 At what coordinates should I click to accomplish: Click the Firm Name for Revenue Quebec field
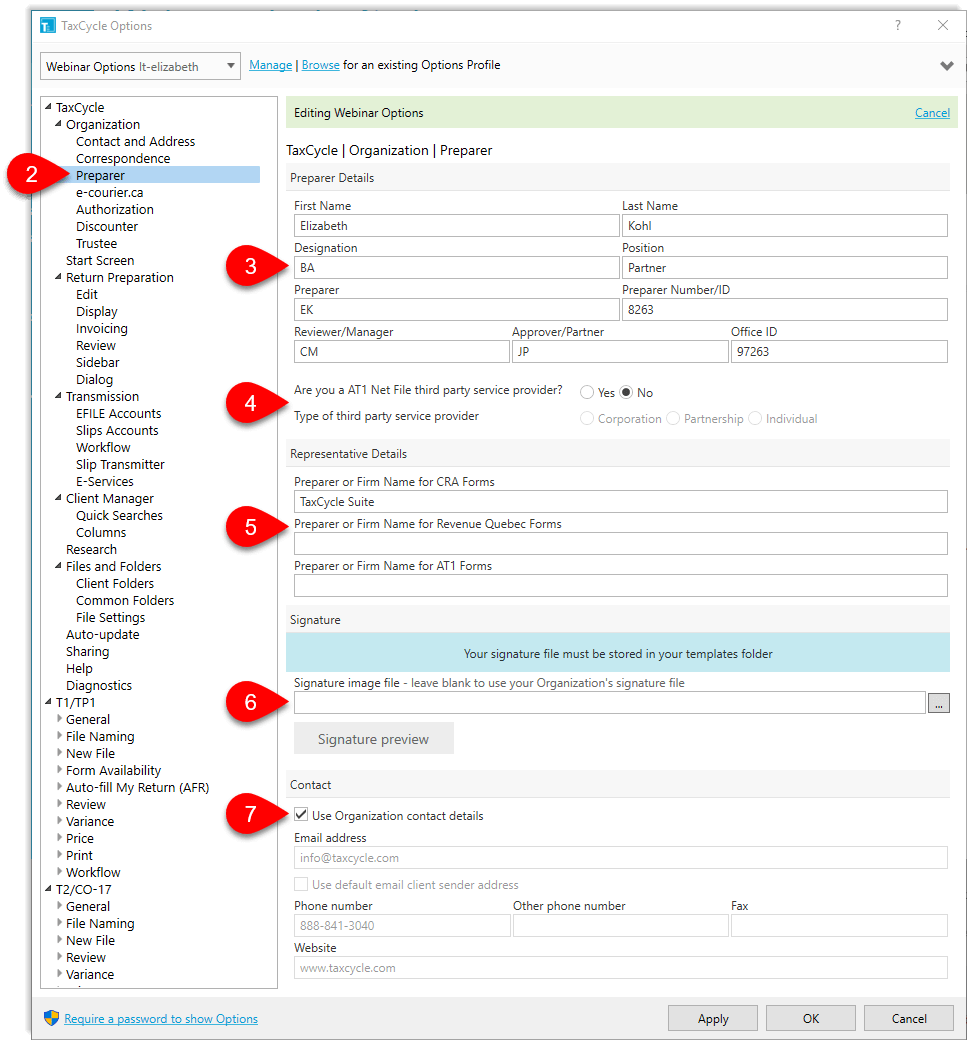click(x=621, y=543)
